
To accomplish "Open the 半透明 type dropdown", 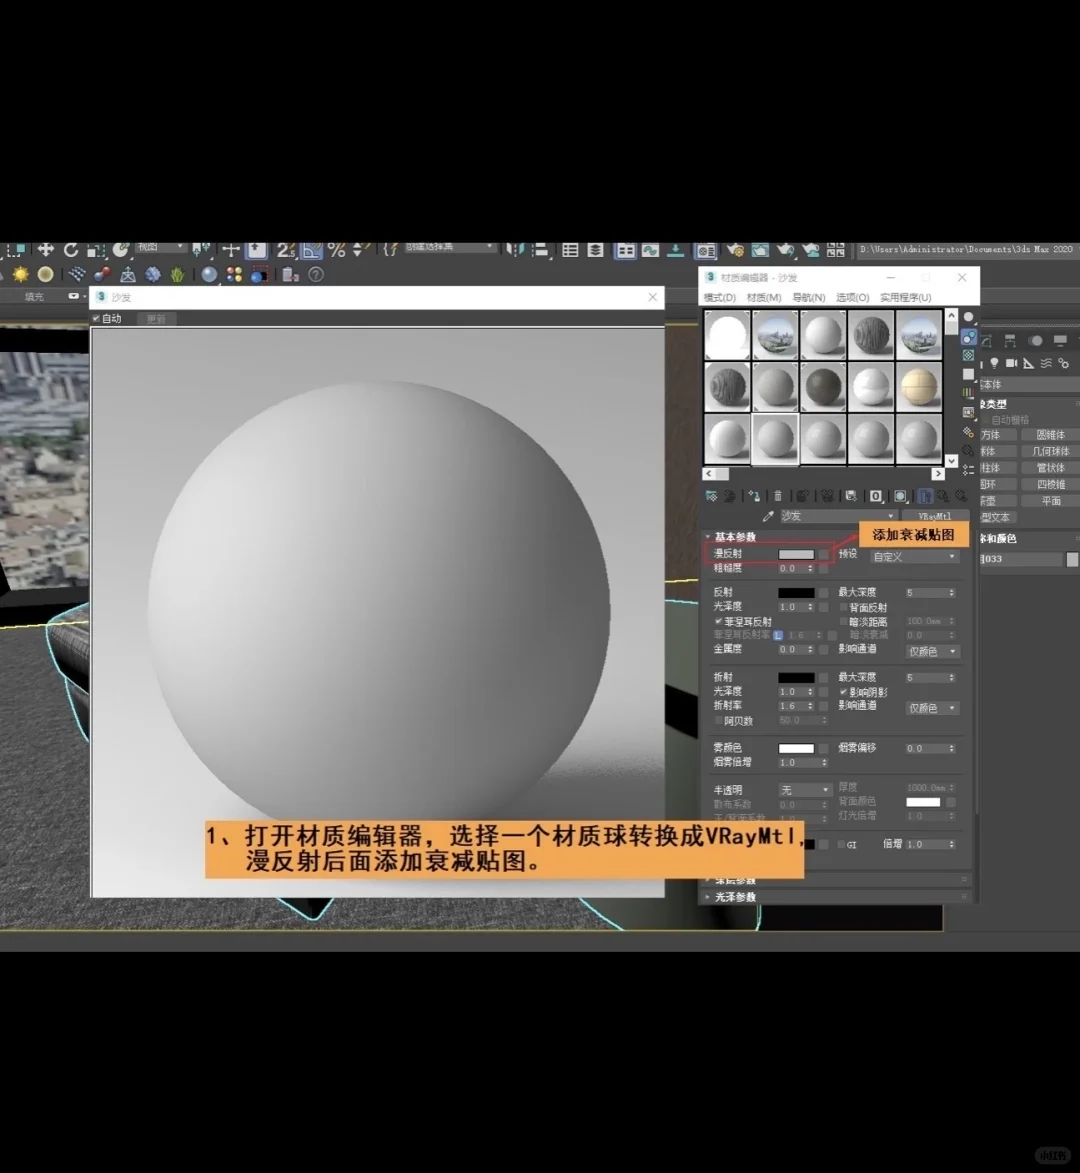I will point(805,790).
